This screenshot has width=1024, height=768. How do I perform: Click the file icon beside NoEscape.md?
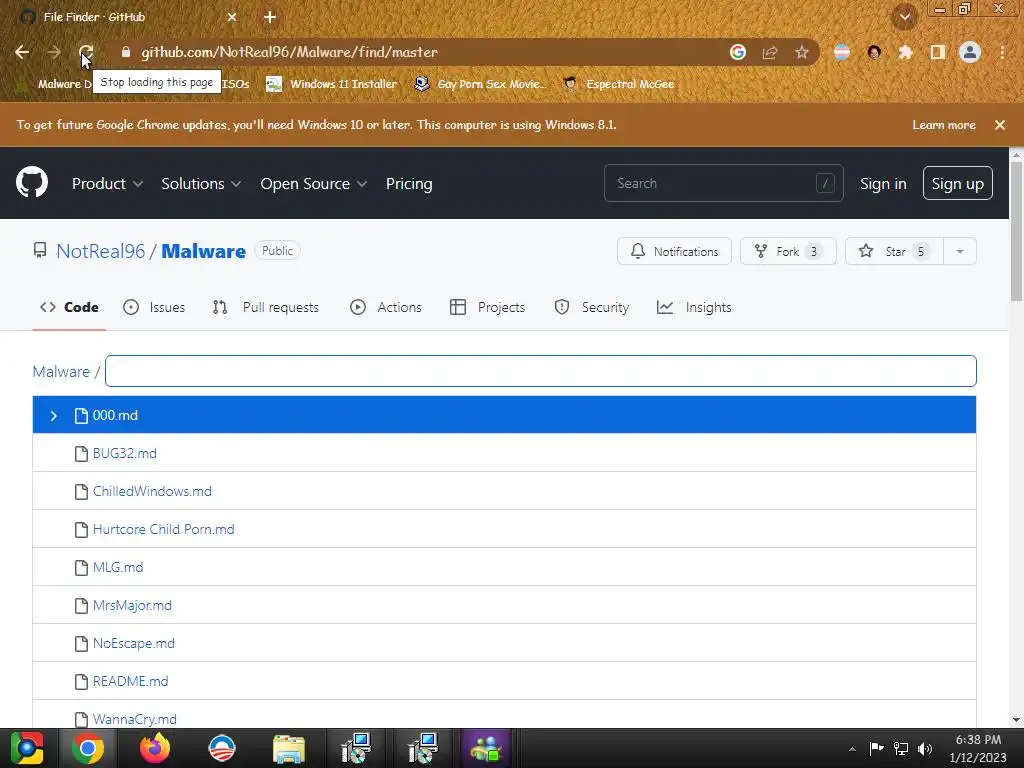(81, 644)
